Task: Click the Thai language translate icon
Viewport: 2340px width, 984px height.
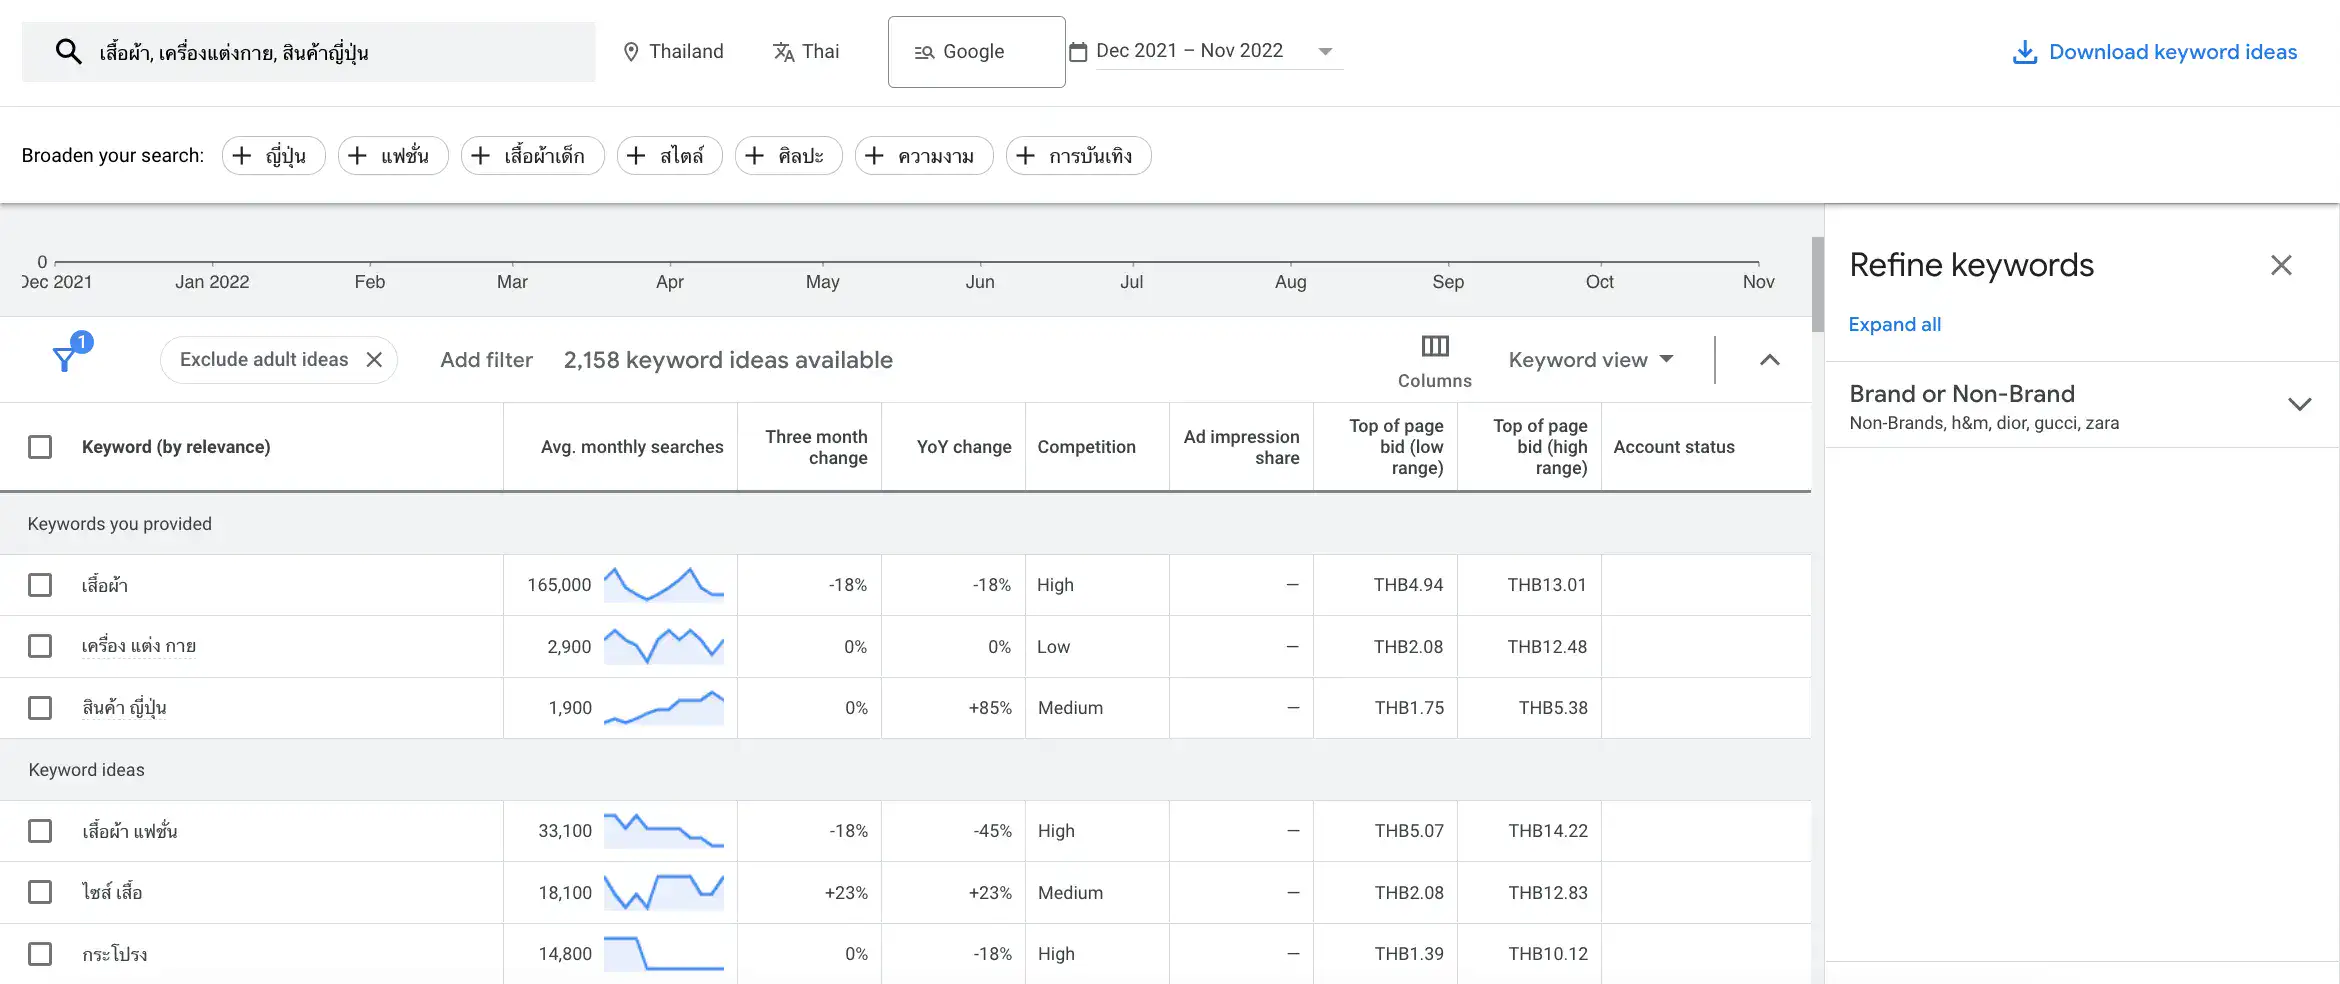Action: tap(783, 52)
